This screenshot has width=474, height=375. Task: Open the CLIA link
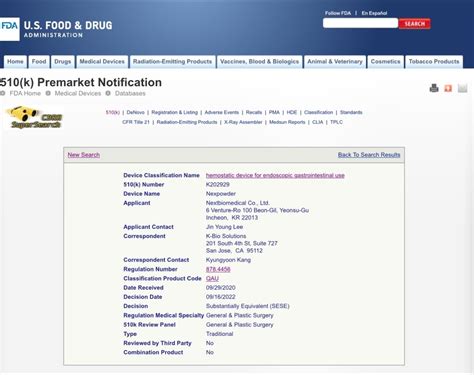tap(318, 122)
